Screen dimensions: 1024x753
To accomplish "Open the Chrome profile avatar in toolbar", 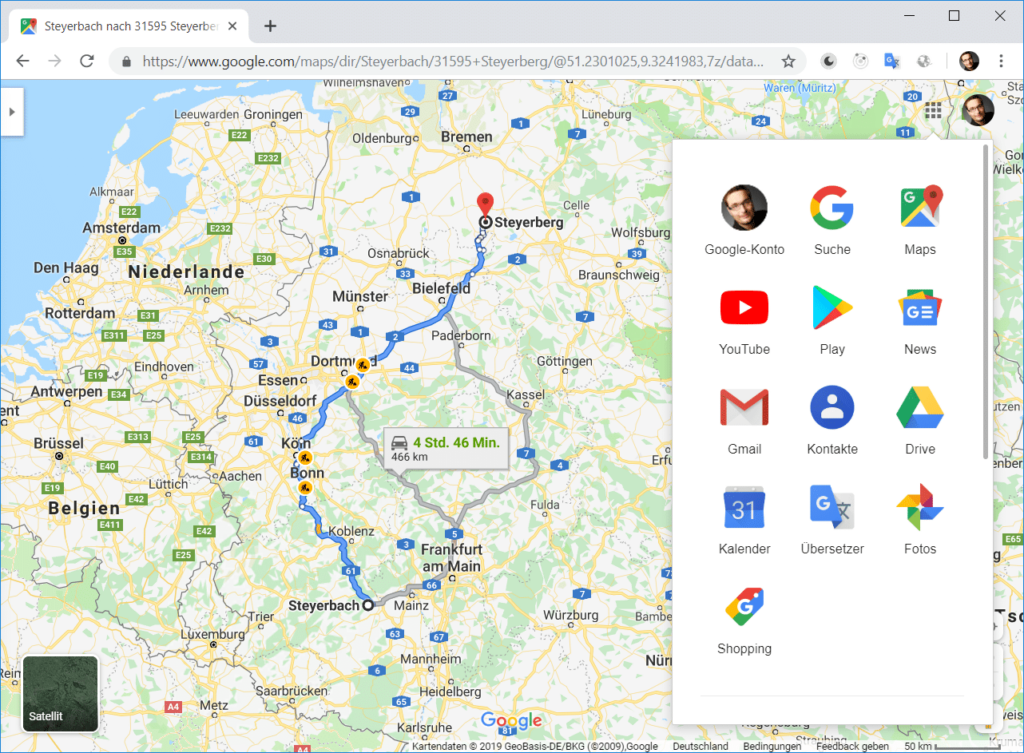I will 969,61.
